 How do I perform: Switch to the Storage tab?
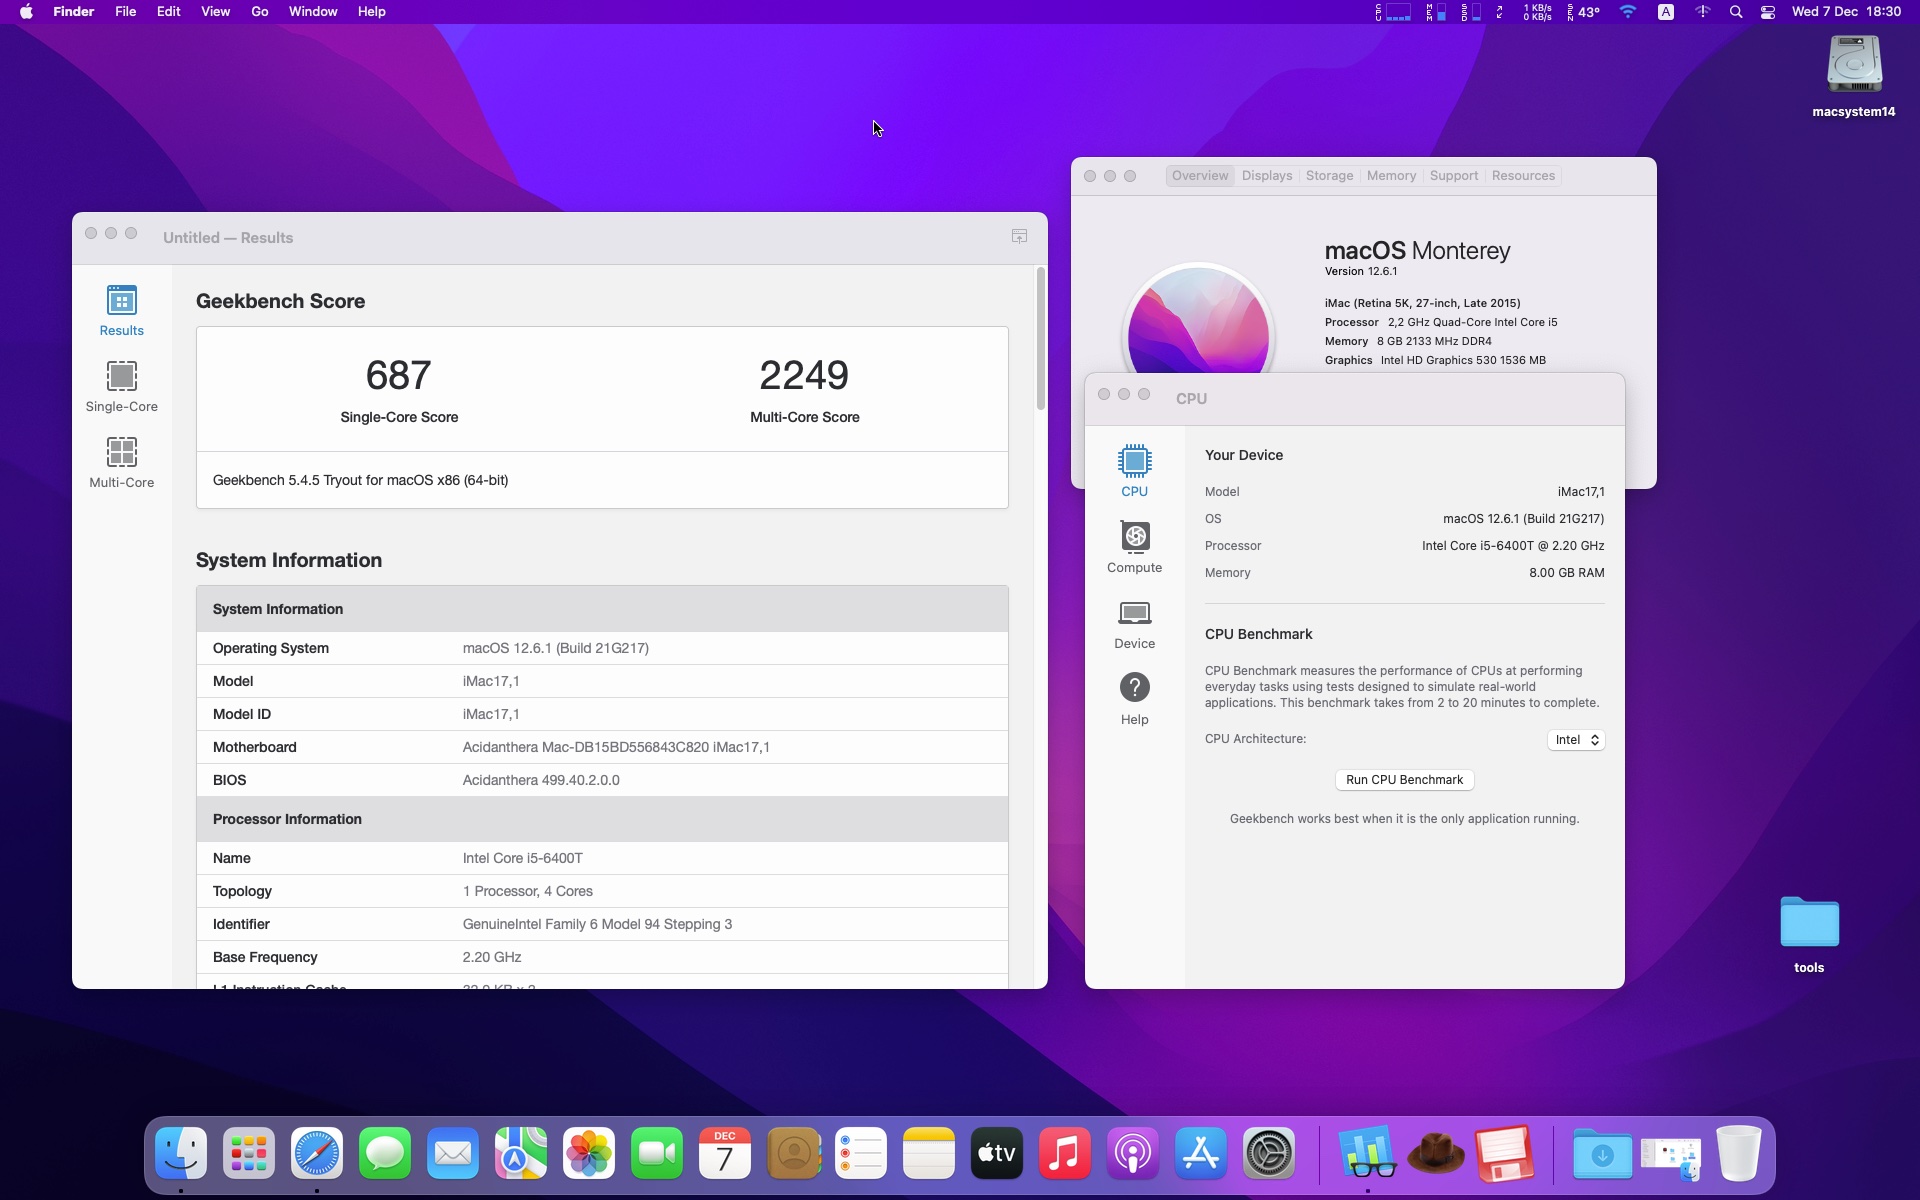coord(1329,176)
